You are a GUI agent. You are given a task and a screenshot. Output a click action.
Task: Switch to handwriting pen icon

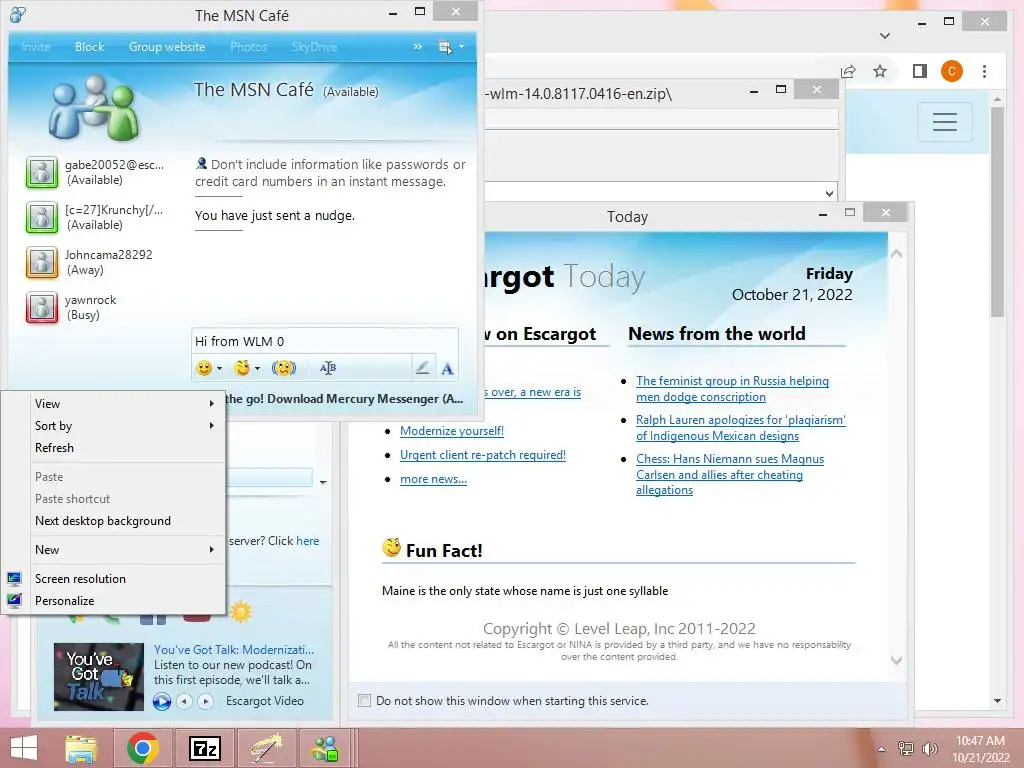click(x=423, y=368)
